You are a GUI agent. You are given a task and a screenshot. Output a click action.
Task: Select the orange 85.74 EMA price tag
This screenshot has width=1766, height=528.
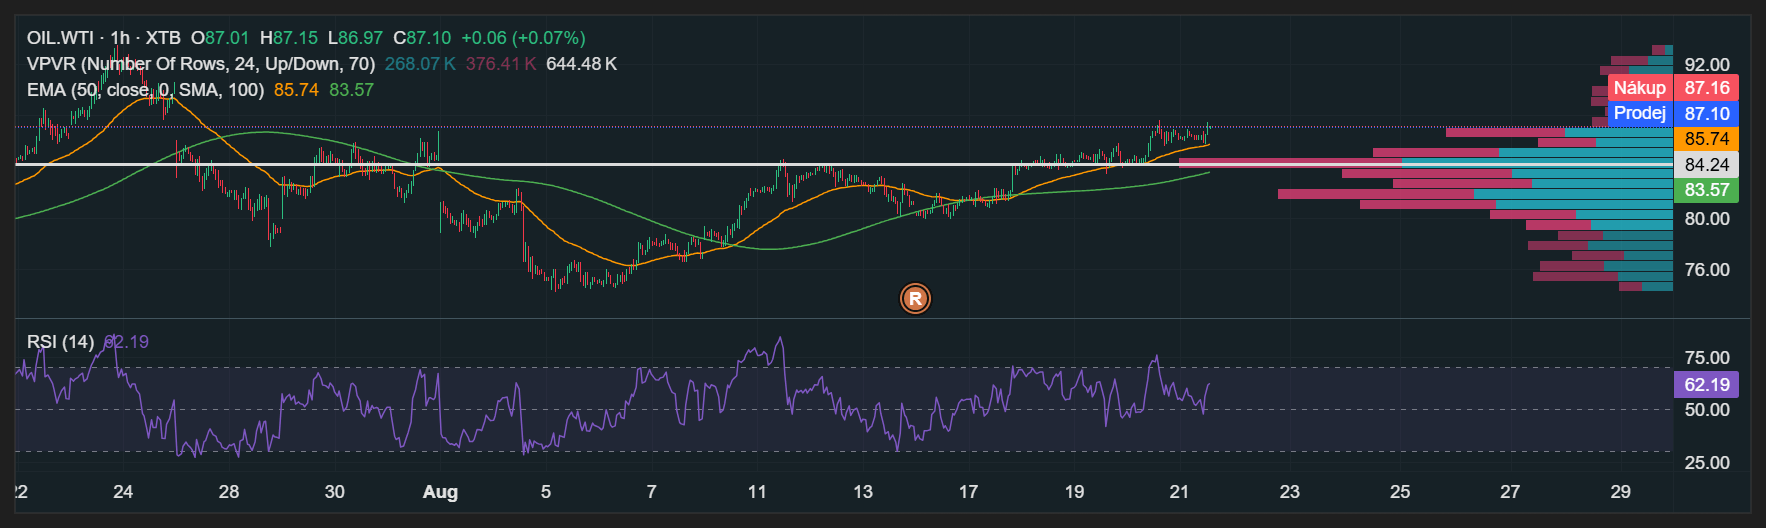pos(1706,139)
